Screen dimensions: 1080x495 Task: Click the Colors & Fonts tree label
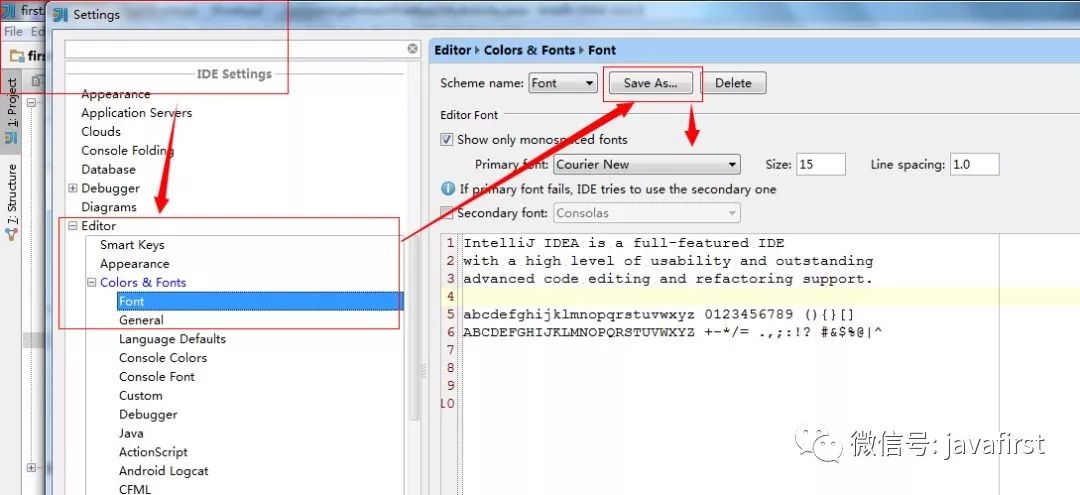[x=143, y=282]
